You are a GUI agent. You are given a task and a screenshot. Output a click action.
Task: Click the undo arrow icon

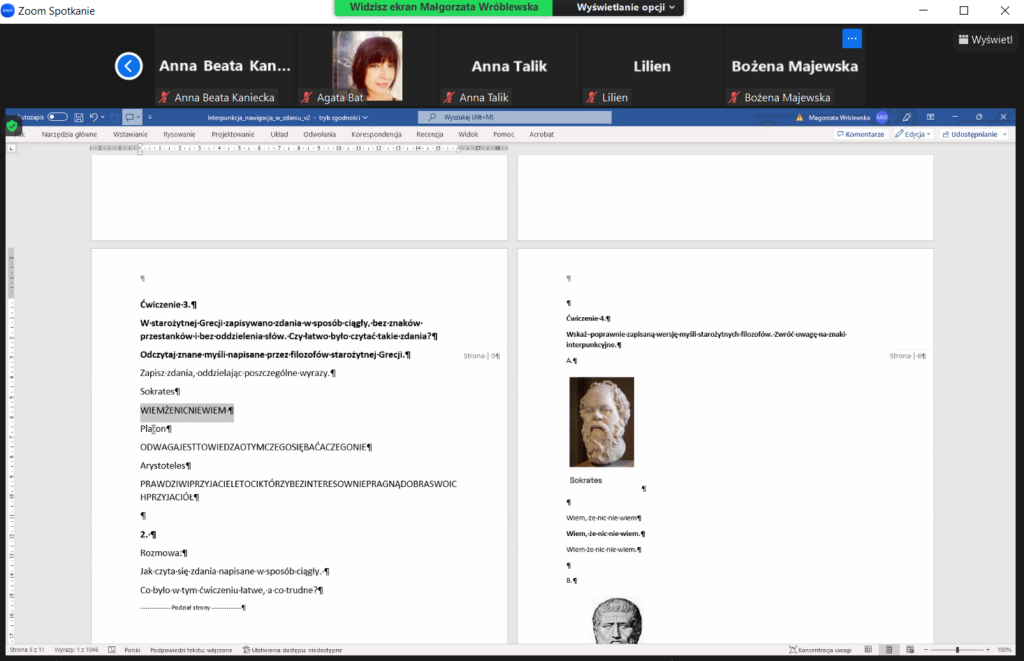(93, 117)
